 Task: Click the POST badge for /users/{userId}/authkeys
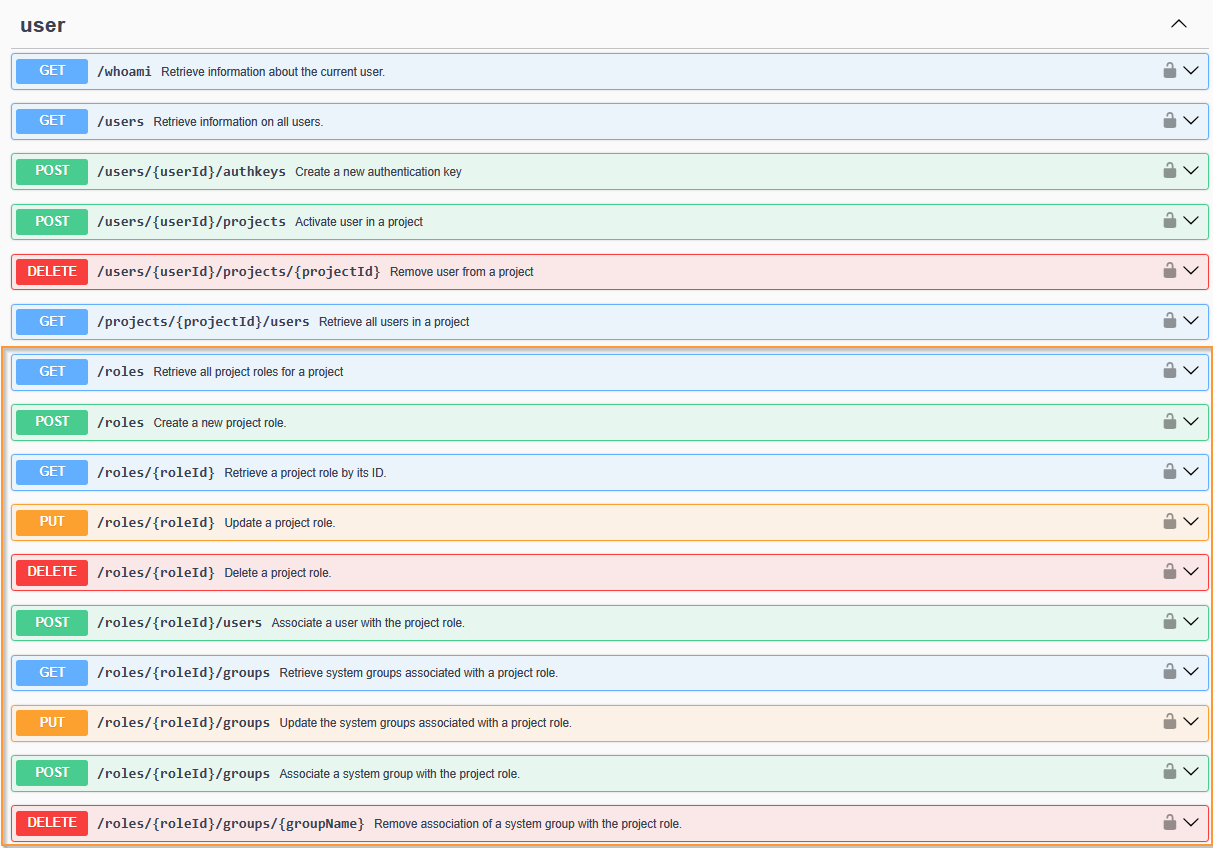52,171
